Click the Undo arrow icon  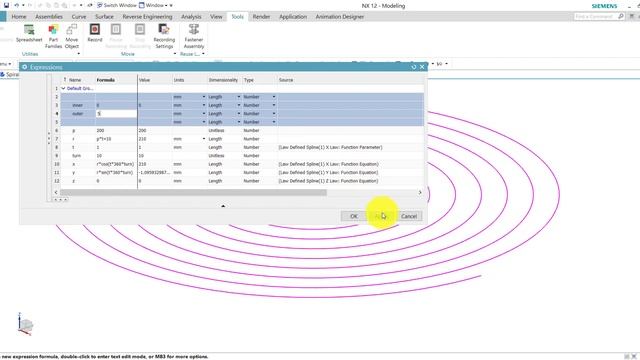17,5
